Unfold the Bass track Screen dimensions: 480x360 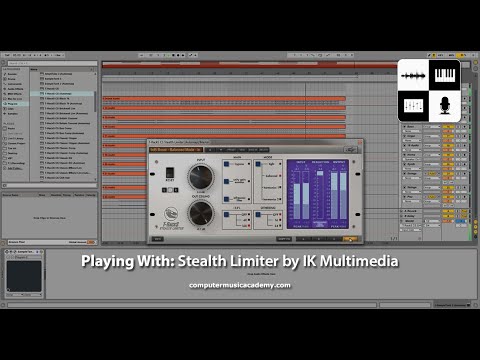(x=405, y=127)
